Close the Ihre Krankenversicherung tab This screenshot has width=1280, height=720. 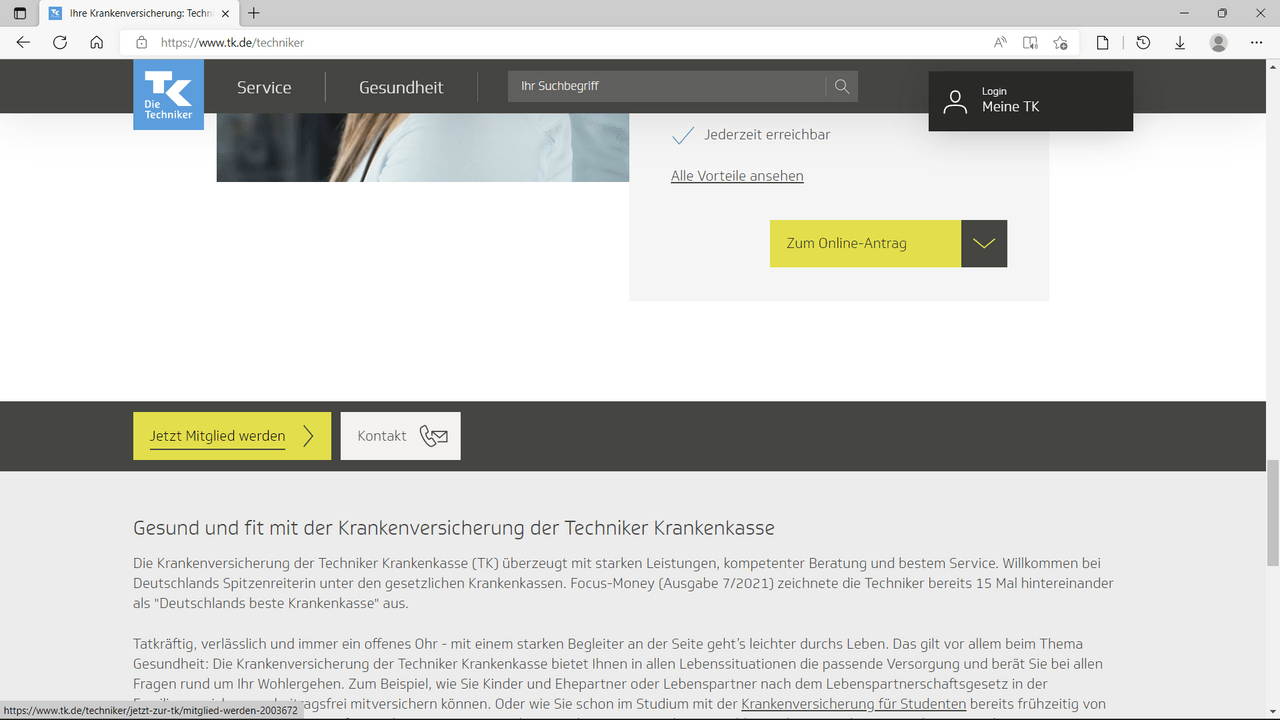click(226, 14)
